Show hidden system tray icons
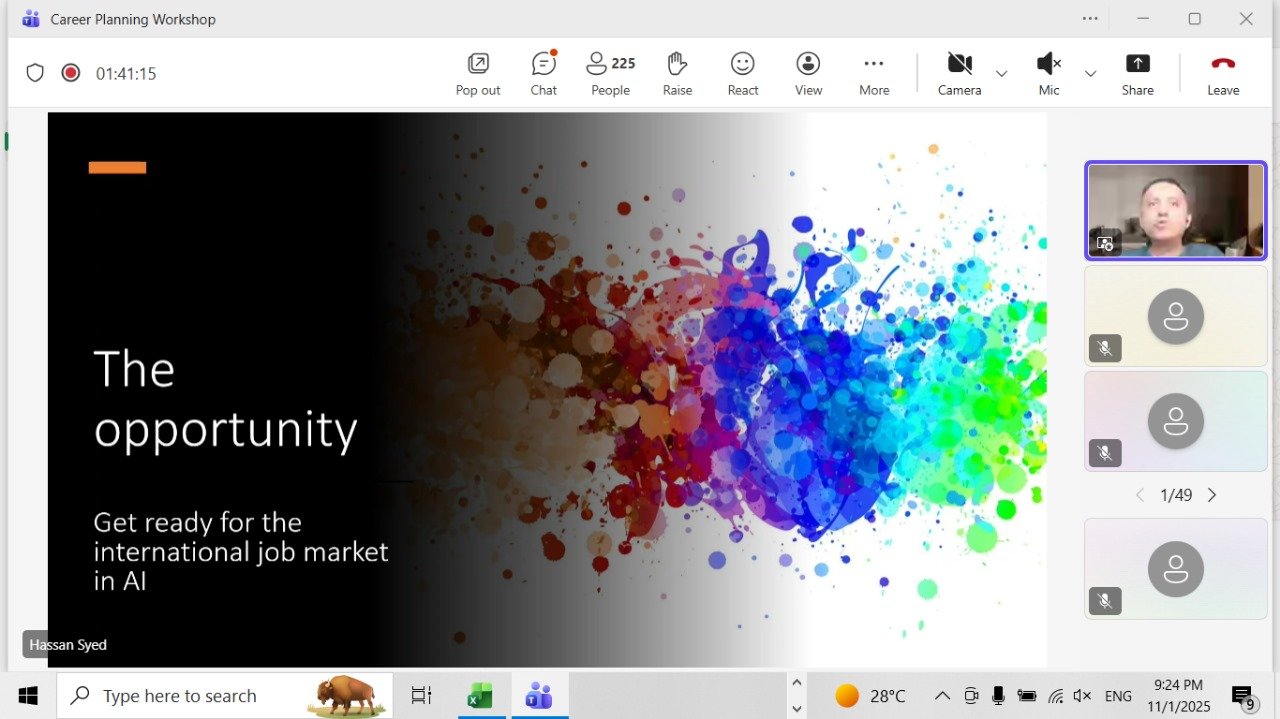Image resolution: width=1280 pixels, height=719 pixels. (942, 696)
